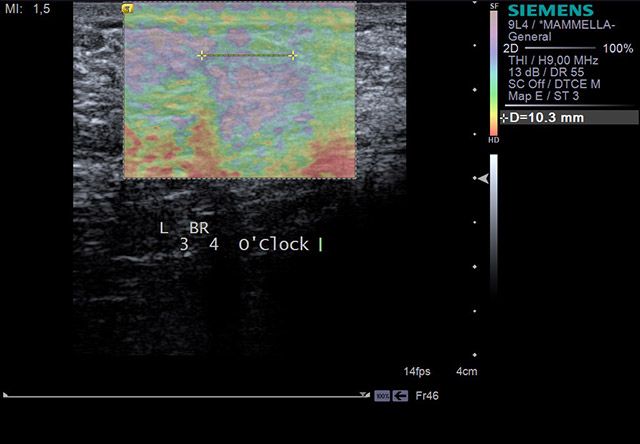
Task: Click the caliper symbol beside D=10.3 mm
Action: click(504, 118)
